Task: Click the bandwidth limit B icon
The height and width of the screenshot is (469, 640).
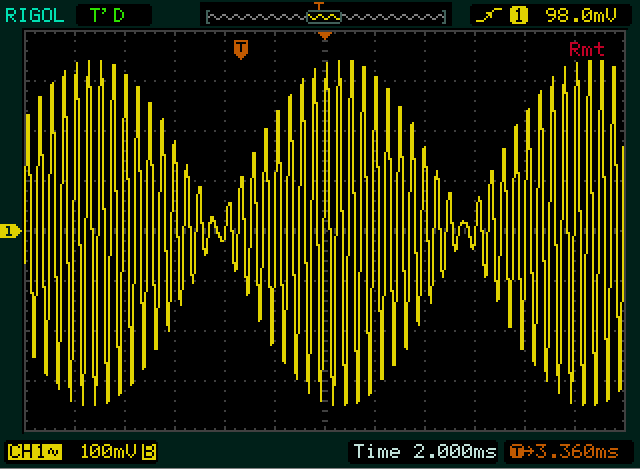Action: (x=149, y=452)
